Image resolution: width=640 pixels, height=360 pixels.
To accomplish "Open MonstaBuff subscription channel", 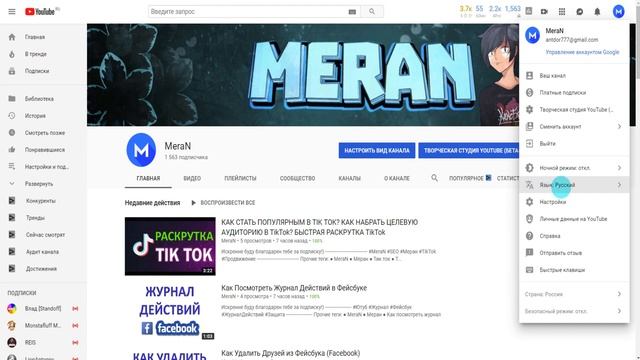I will click(x=43, y=326).
